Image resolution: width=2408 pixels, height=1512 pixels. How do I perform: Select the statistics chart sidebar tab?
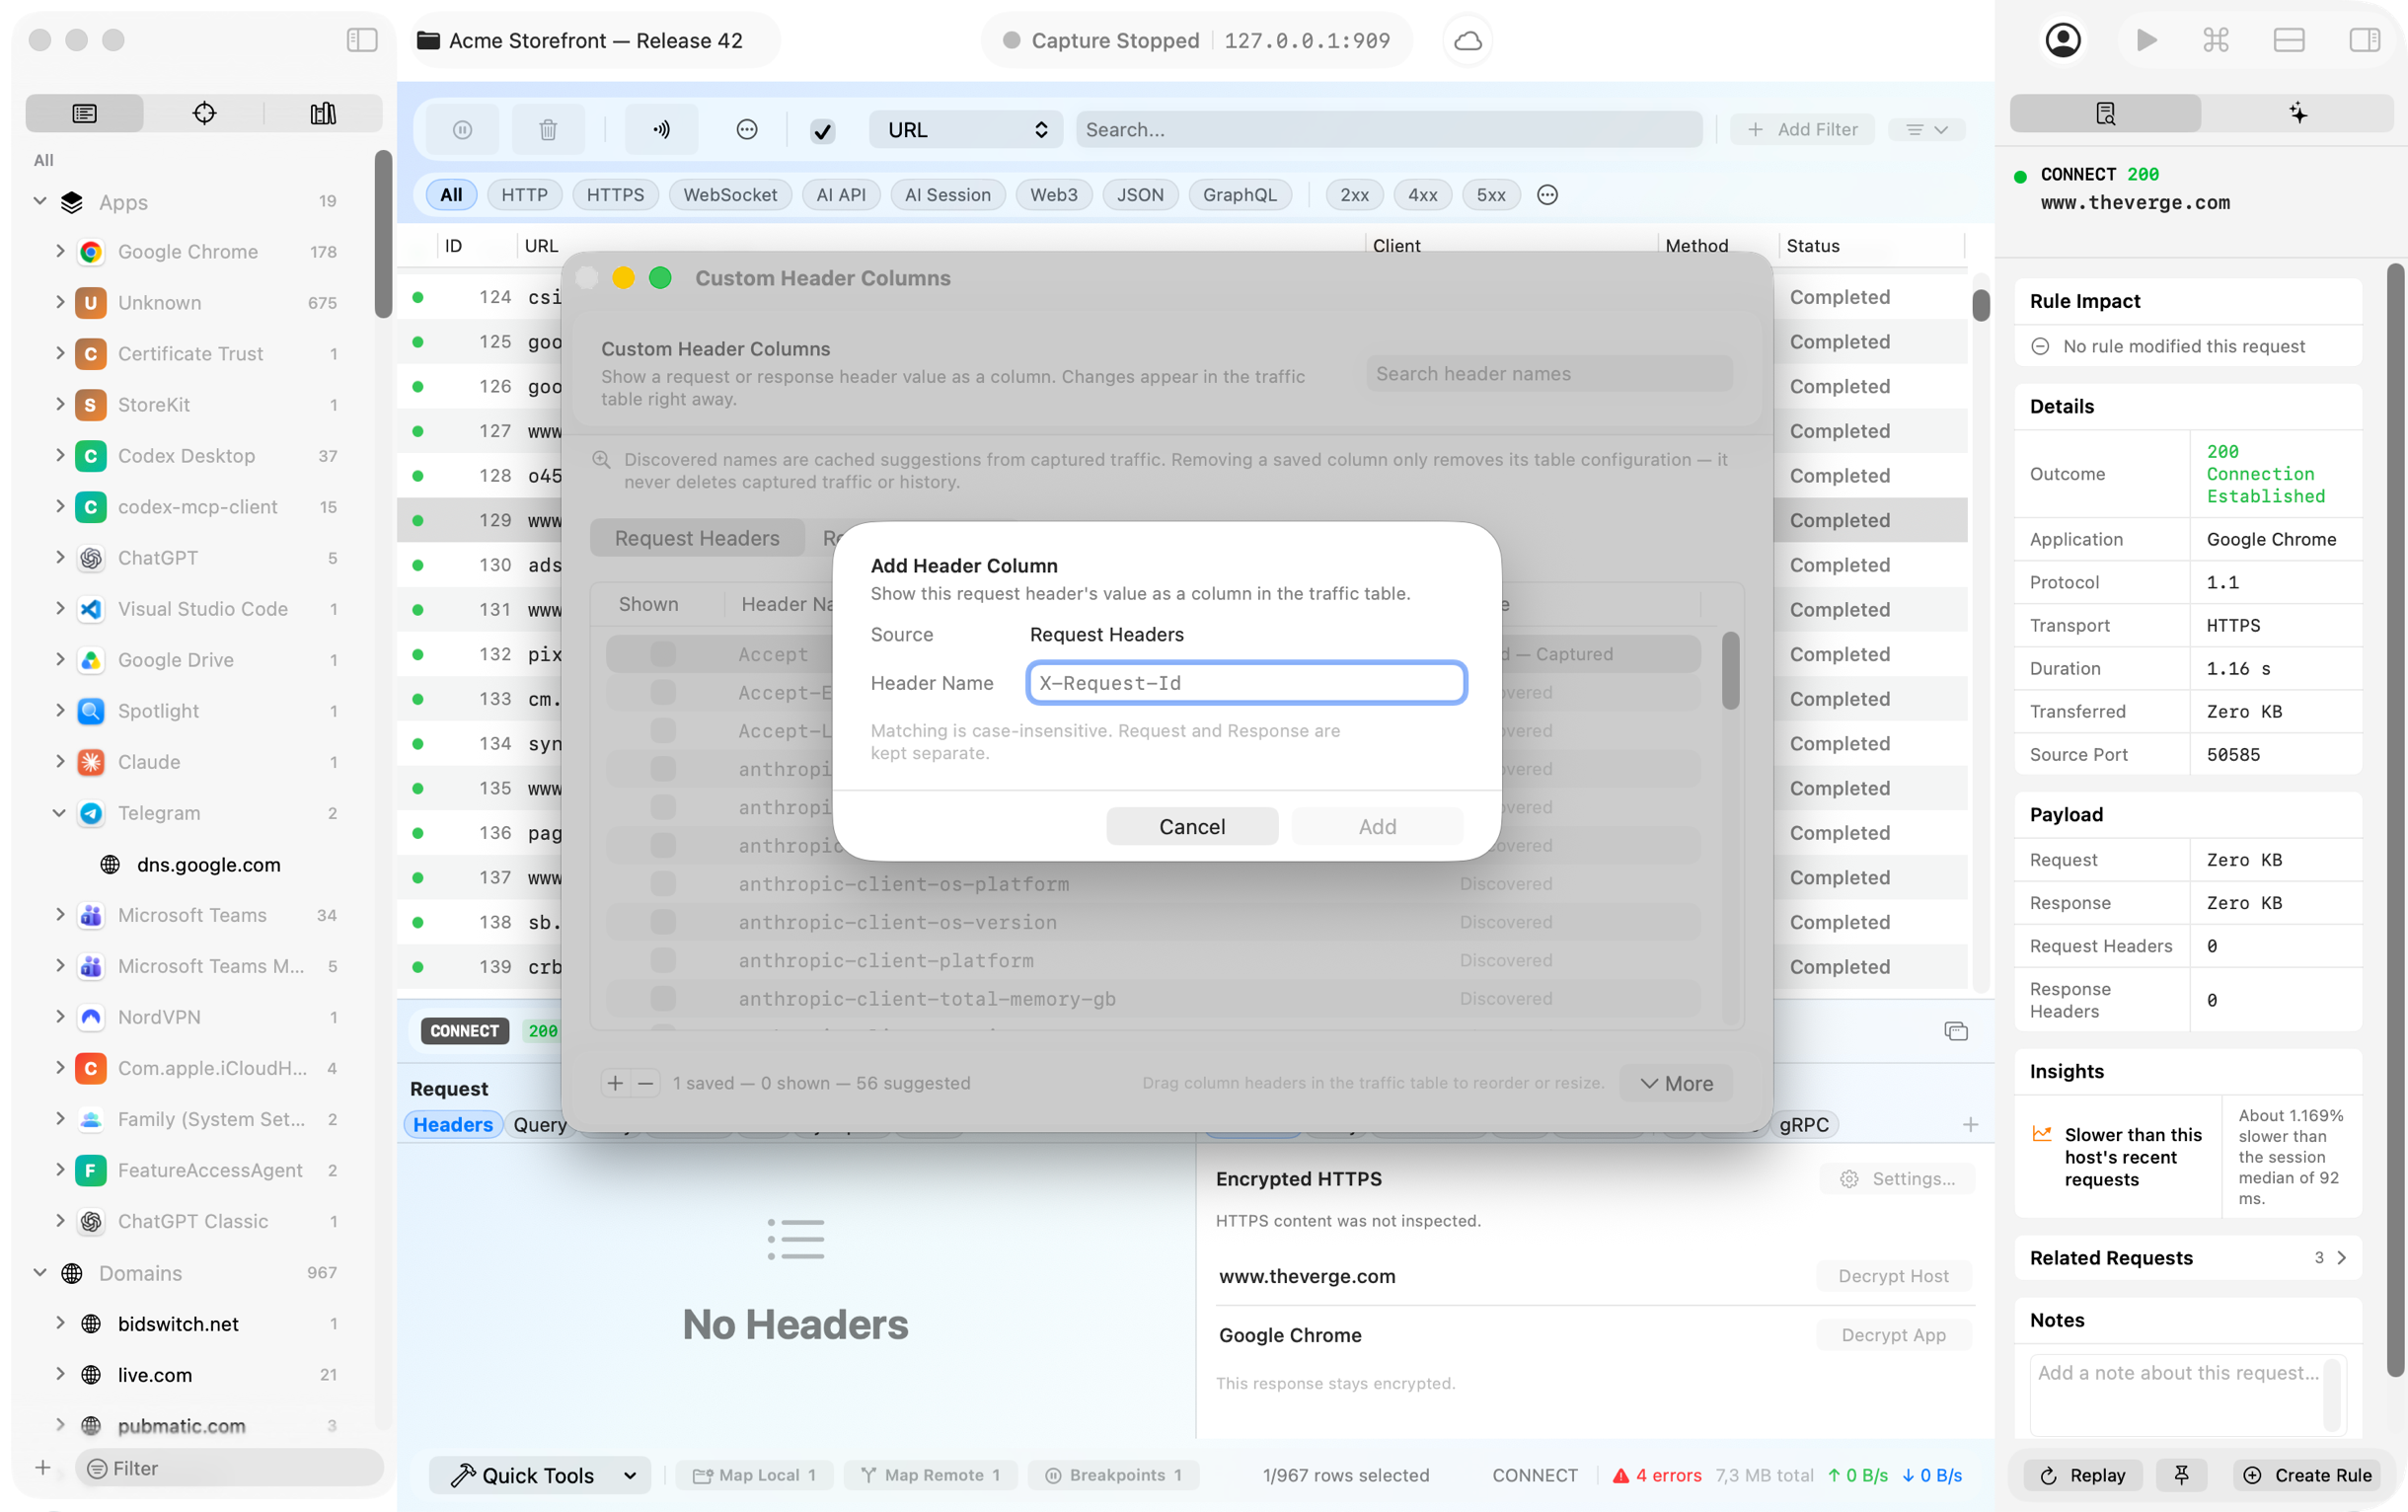[323, 113]
